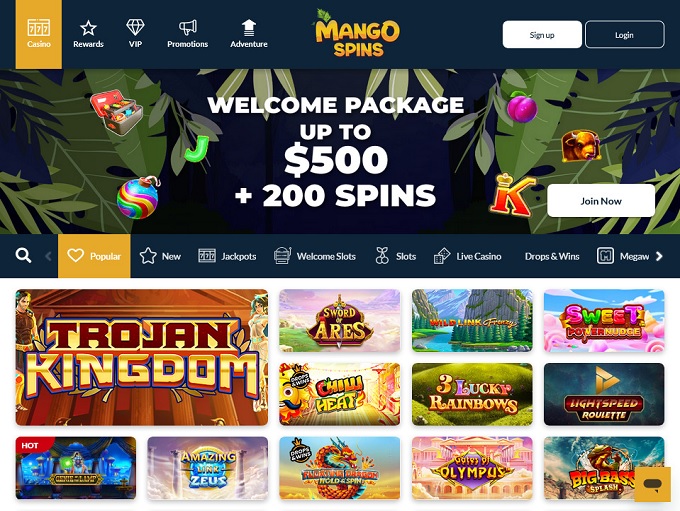Click the Login button
This screenshot has height=511, width=680.
624,35
